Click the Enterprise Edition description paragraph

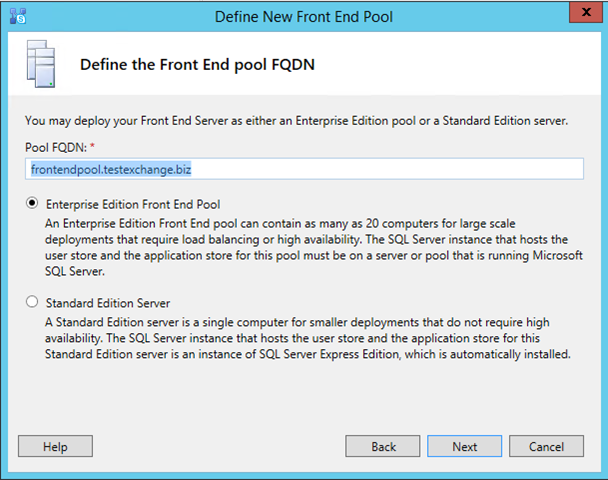314,247
